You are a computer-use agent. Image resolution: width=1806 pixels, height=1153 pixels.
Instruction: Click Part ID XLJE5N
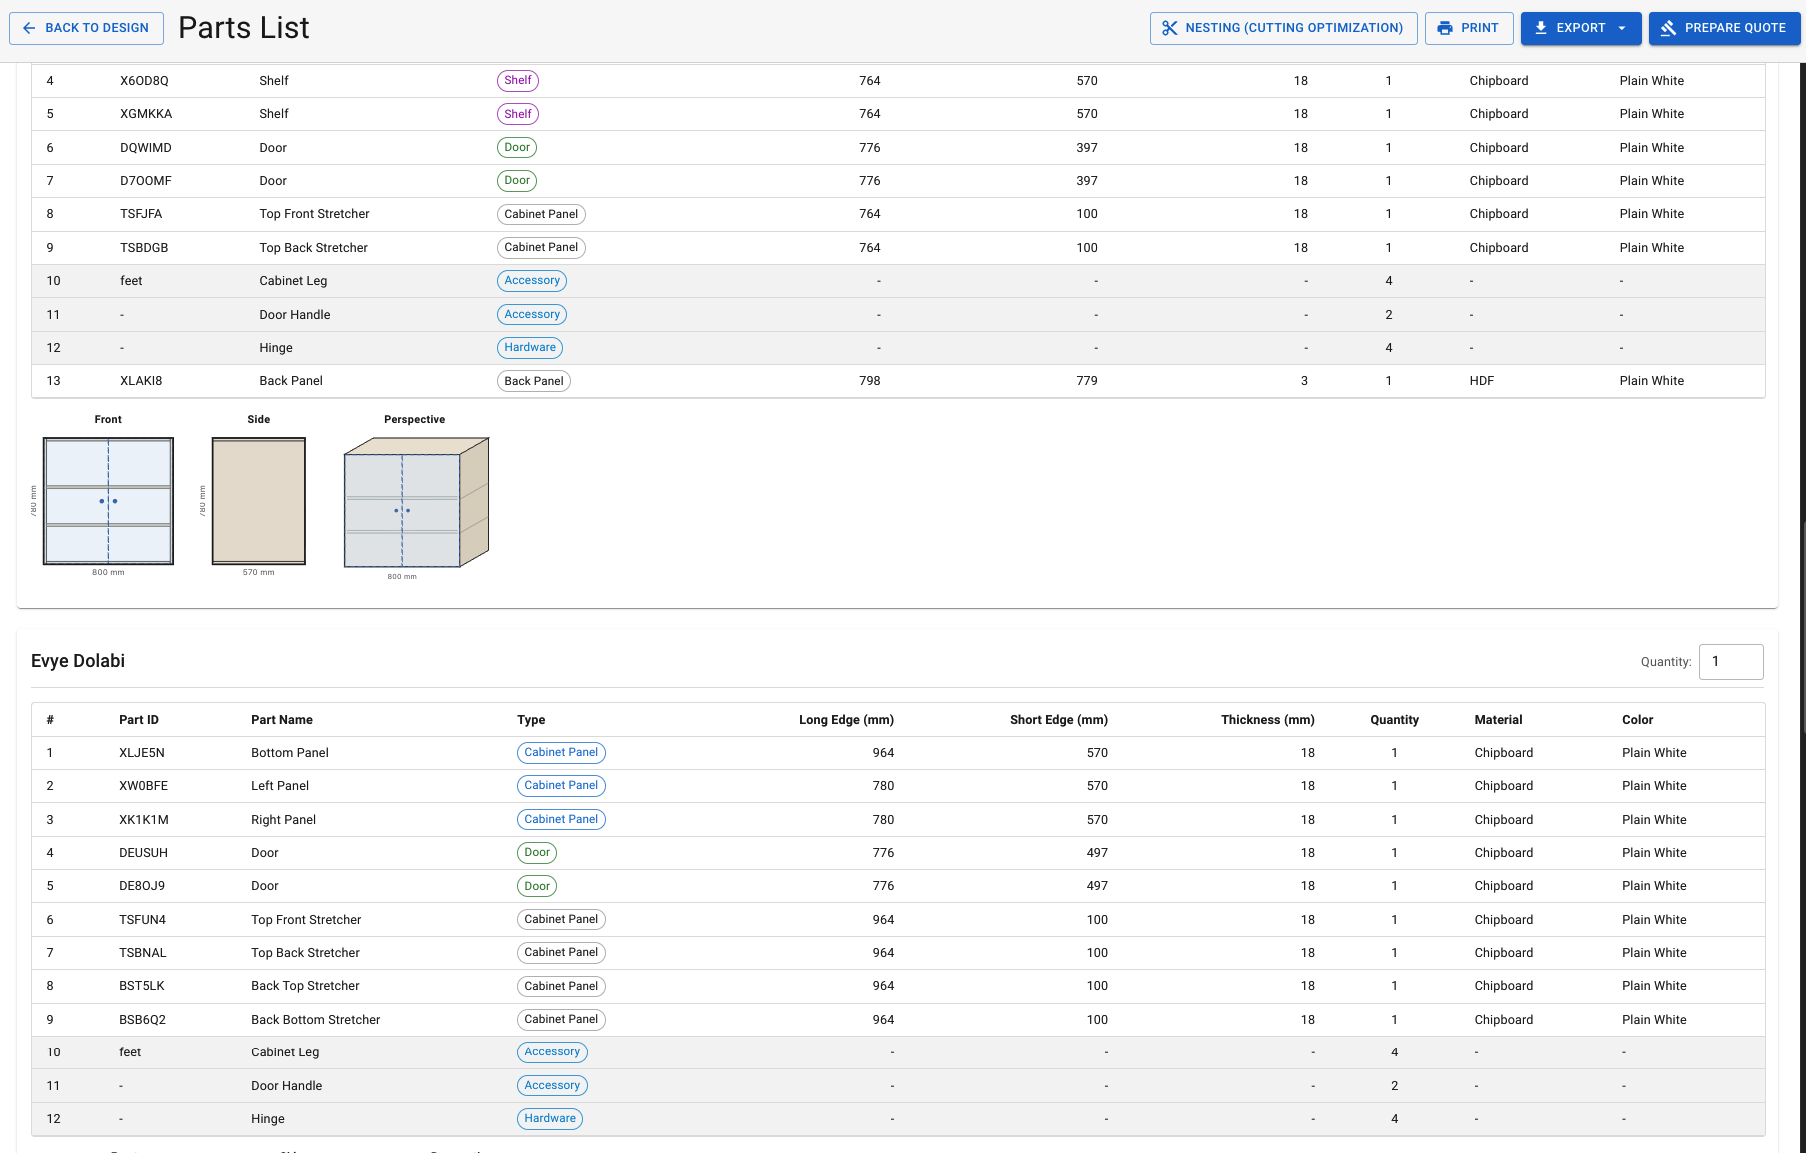coord(142,753)
